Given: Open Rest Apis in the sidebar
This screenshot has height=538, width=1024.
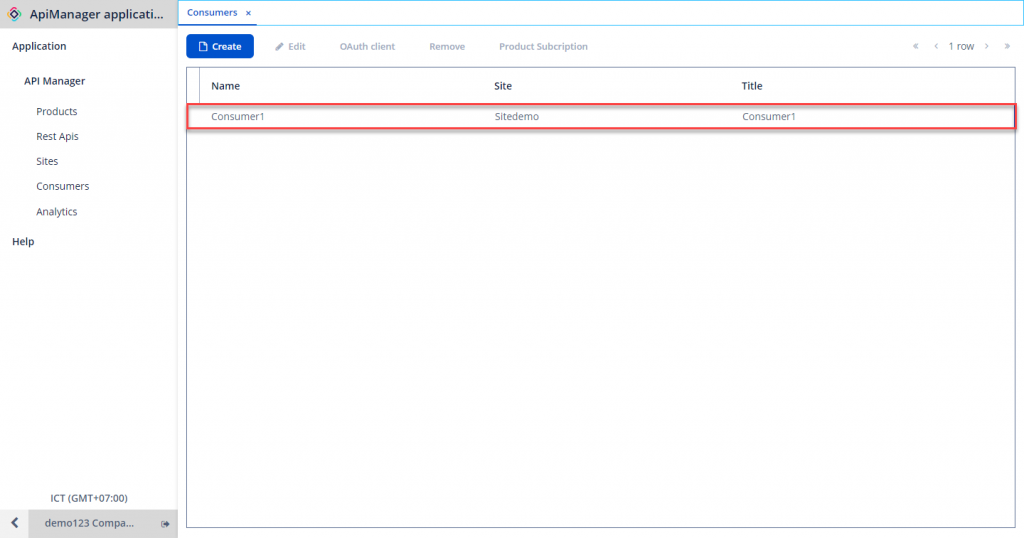Looking at the screenshot, I should tap(57, 136).
